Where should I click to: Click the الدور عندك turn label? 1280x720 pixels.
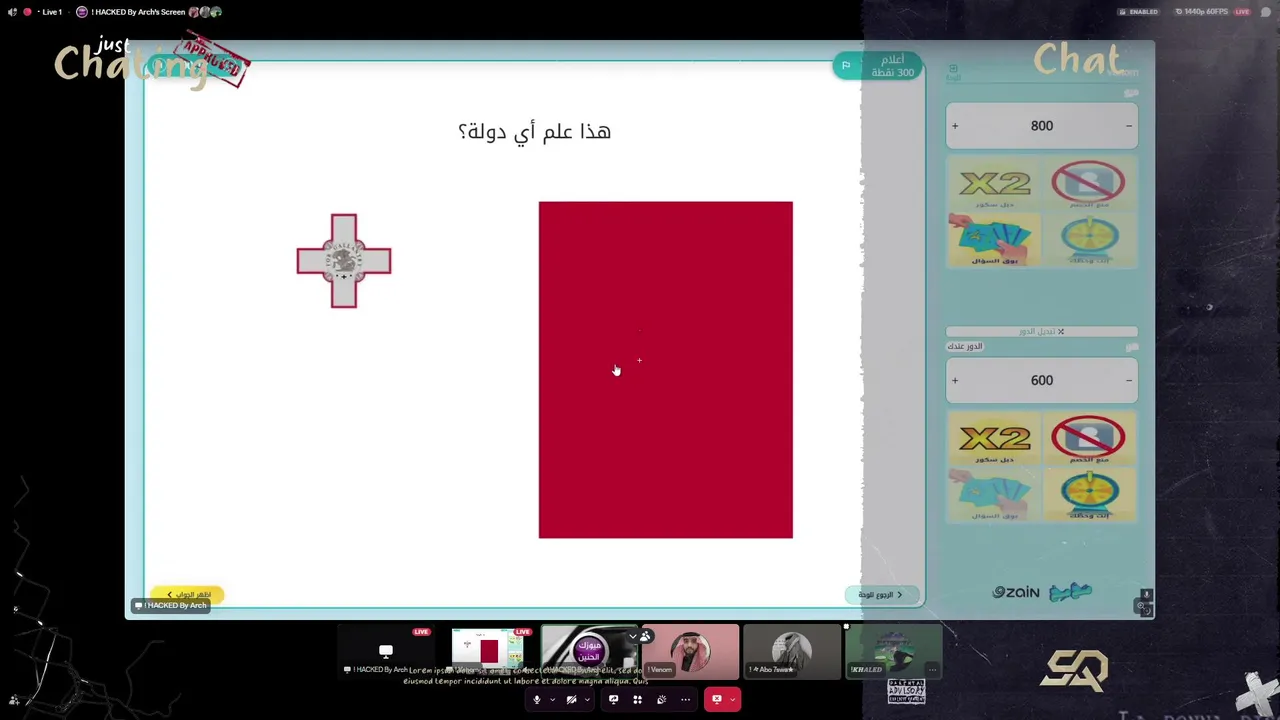pos(965,346)
